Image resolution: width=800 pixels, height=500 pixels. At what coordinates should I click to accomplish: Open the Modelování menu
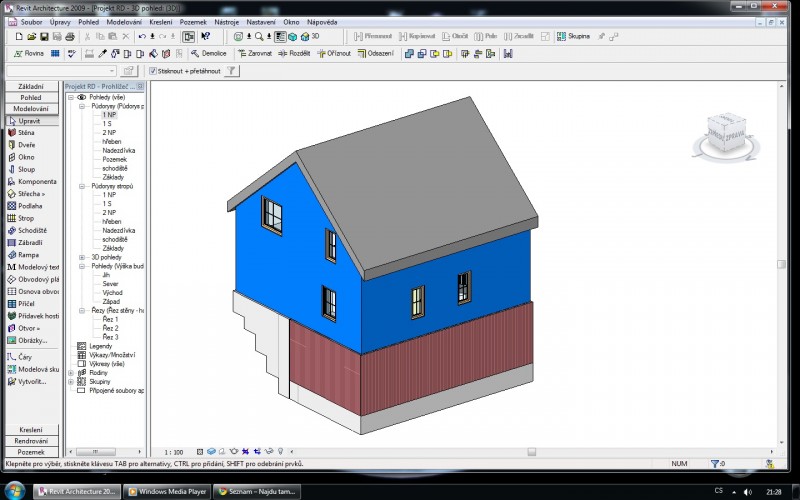[x=124, y=20]
